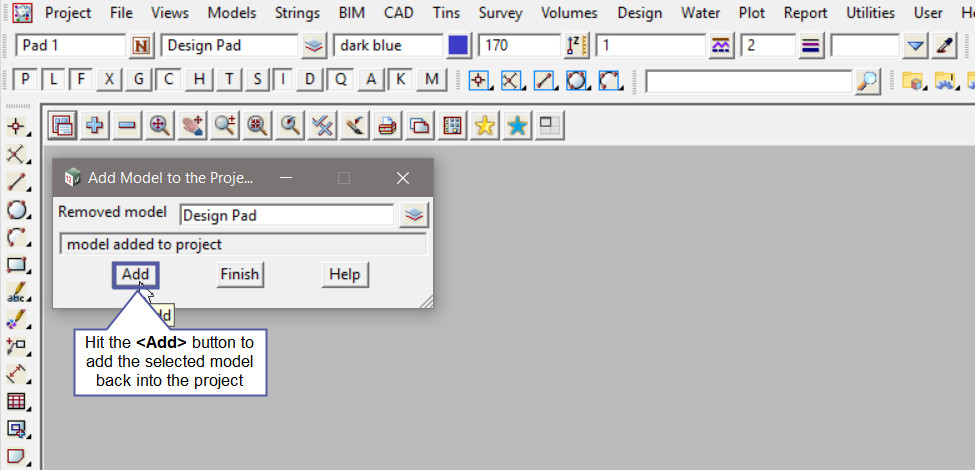The image size is (975, 470).
Task: Open model list beside Removed model field
Action: (x=414, y=214)
